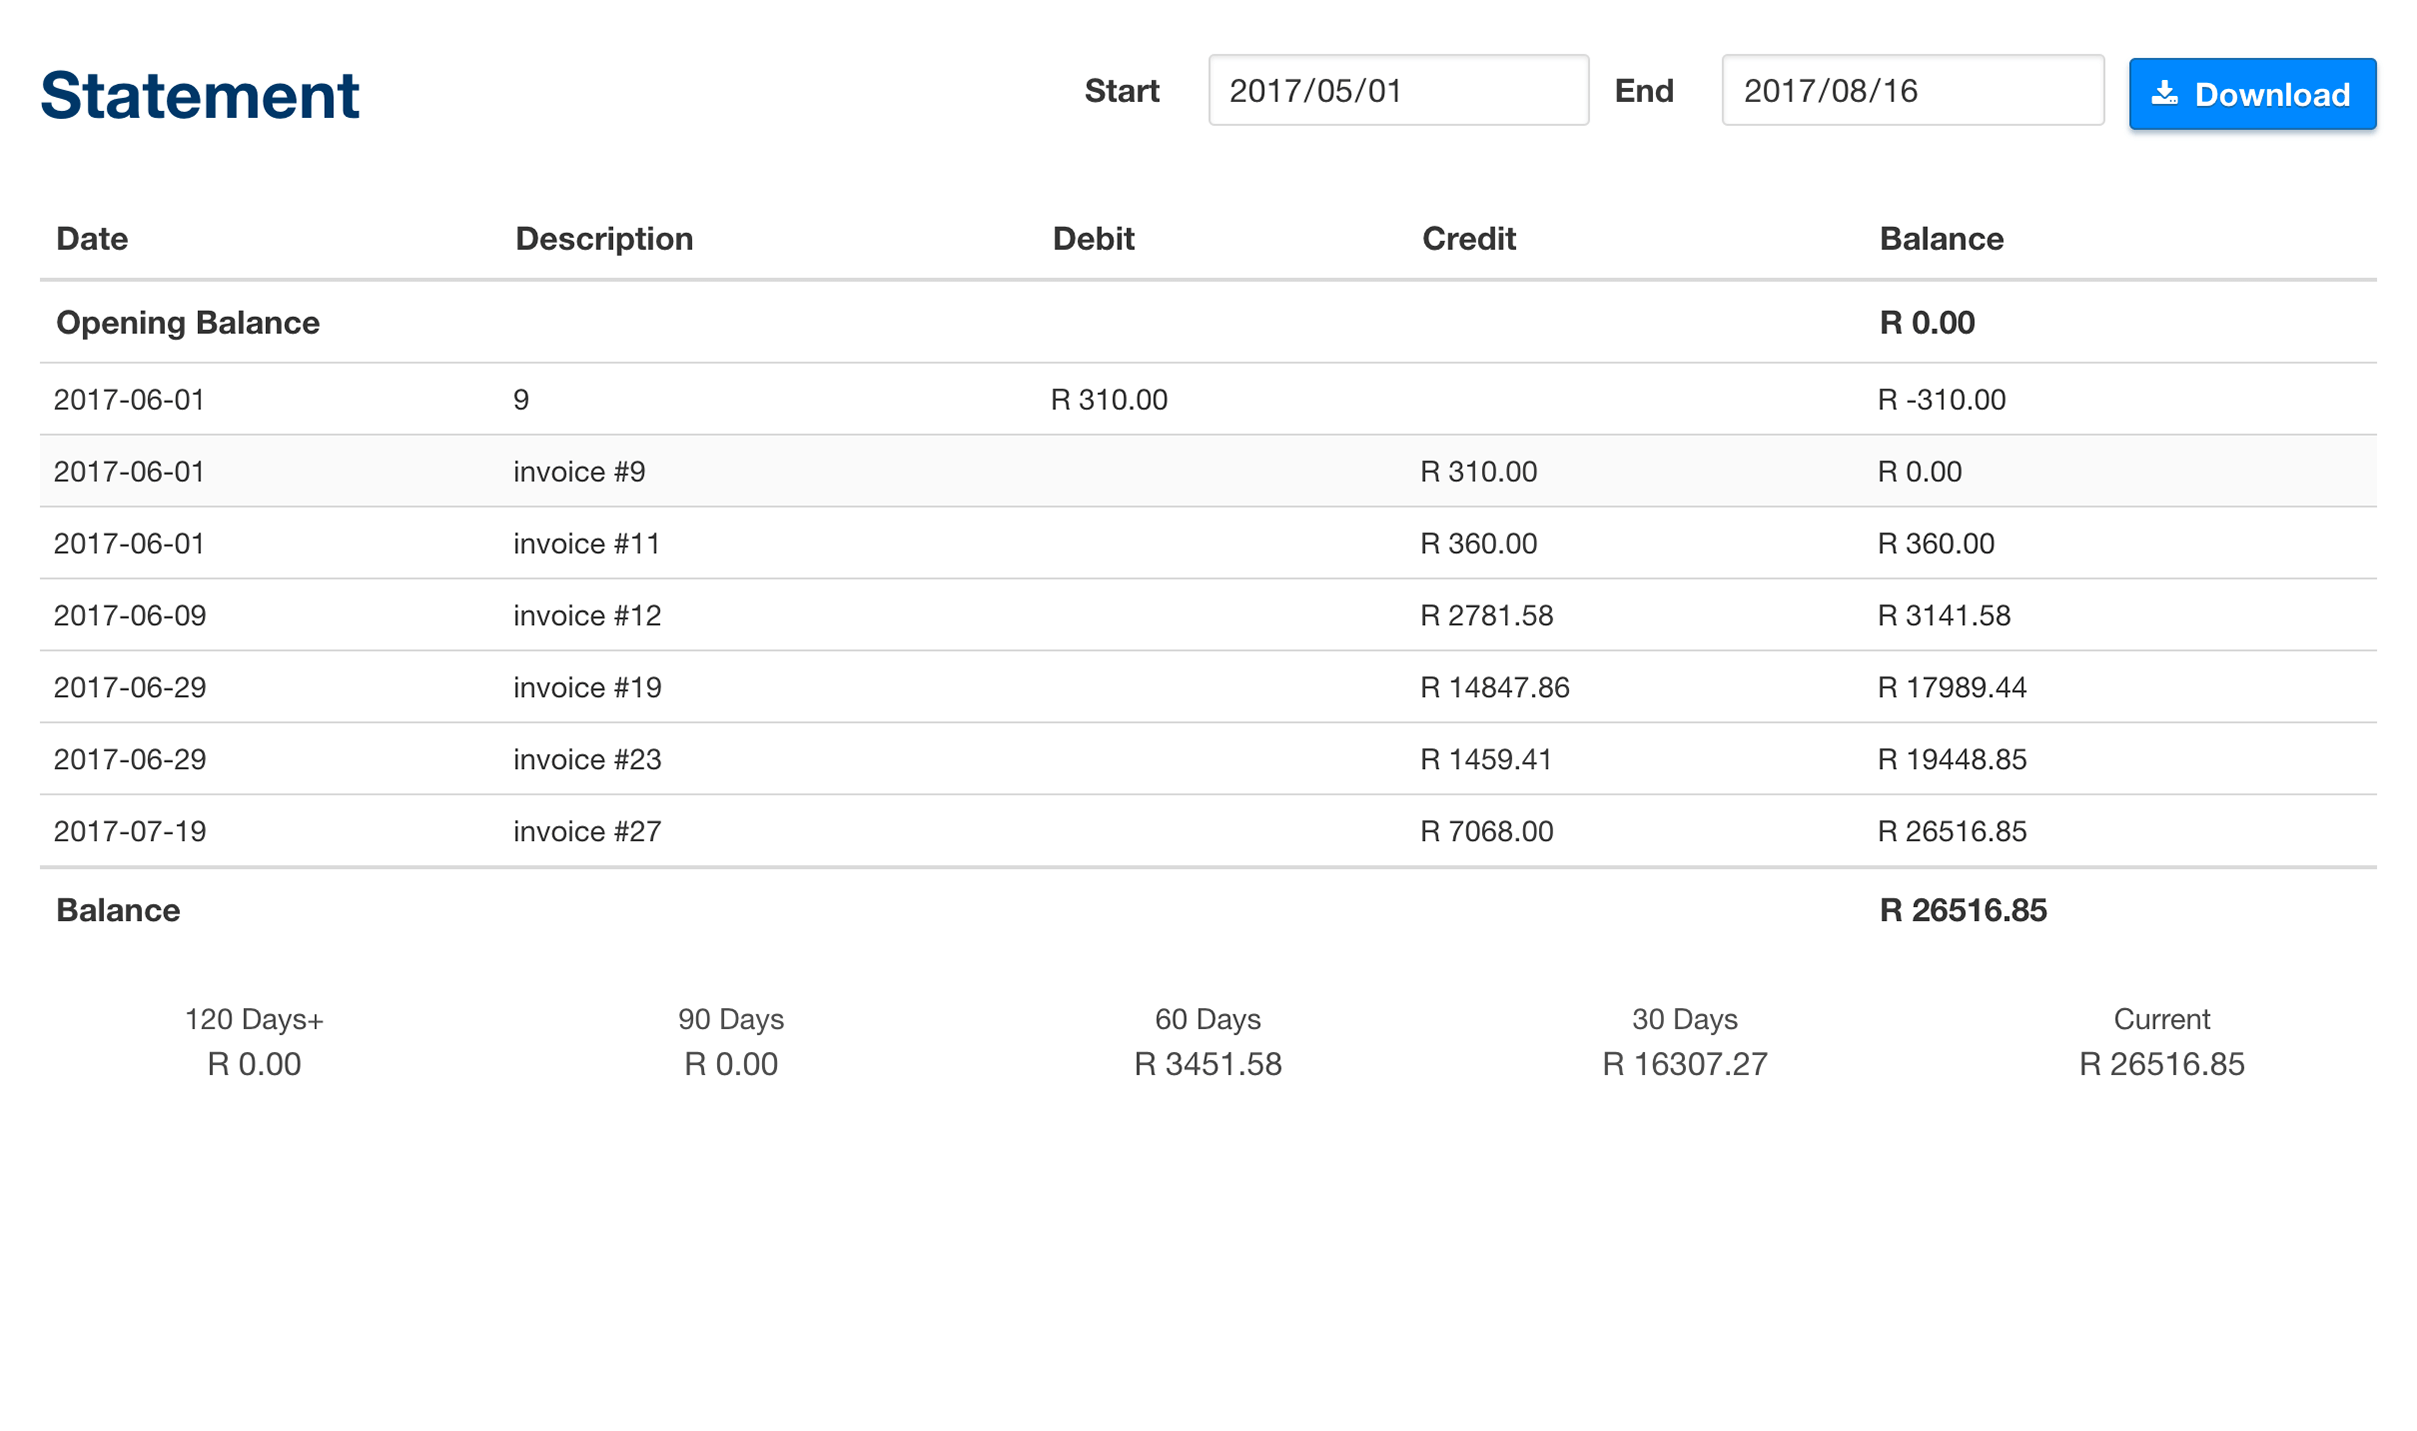
Task: Click the Current aging label
Action: pyautogui.click(x=2162, y=1020)
